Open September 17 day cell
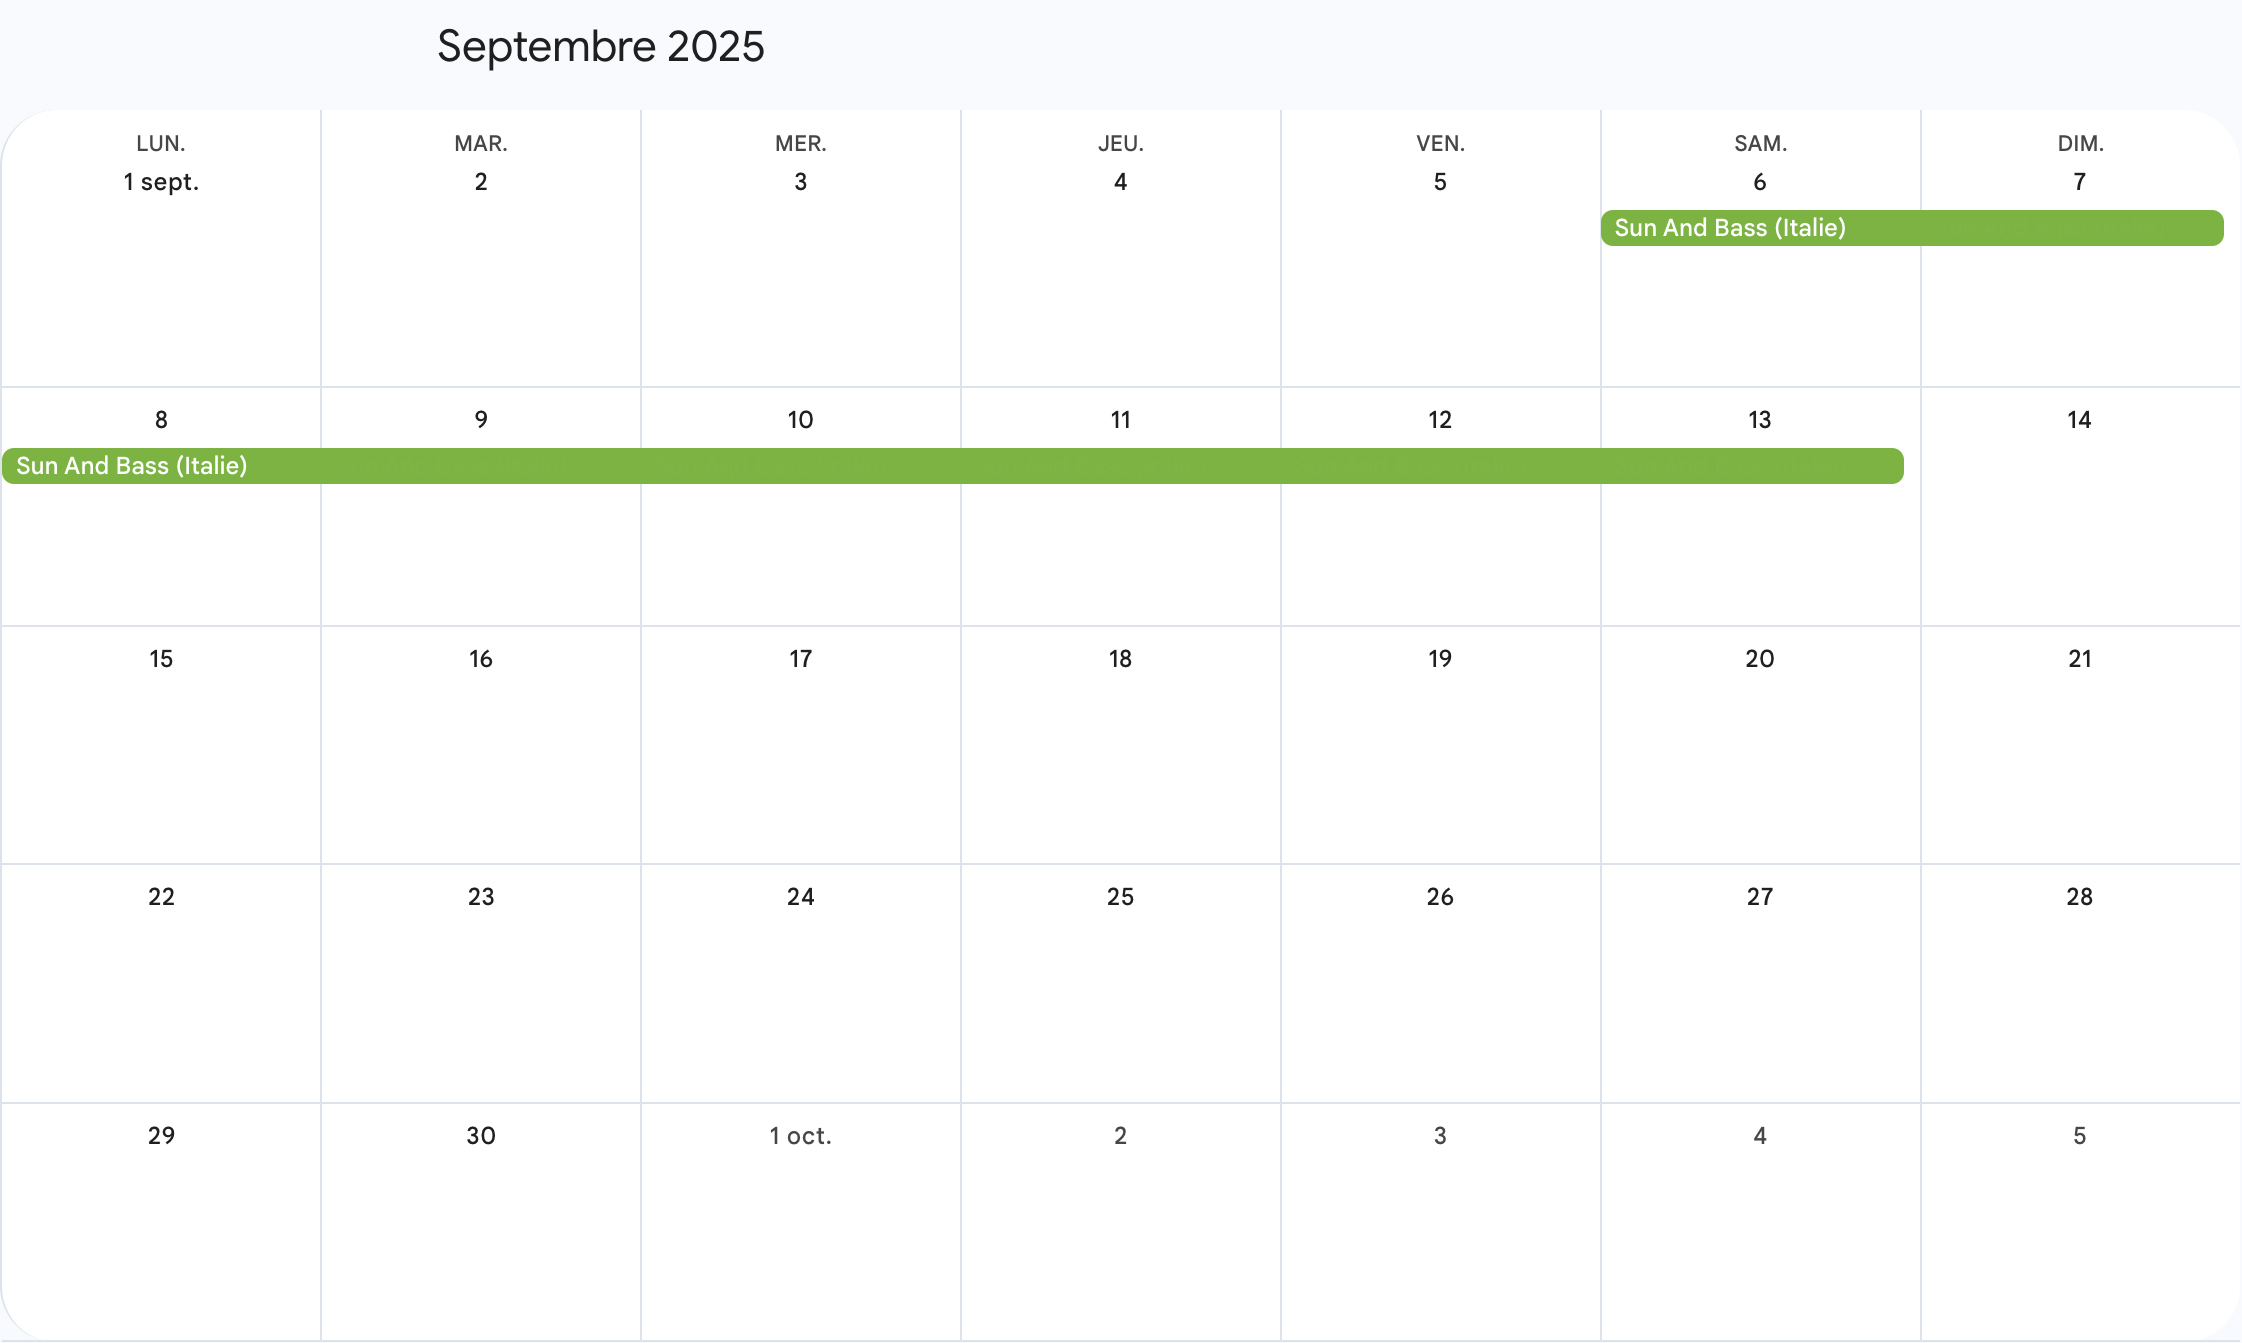Image resolution: width=2242 pixels, height=1343 pixels. (800, 659)
